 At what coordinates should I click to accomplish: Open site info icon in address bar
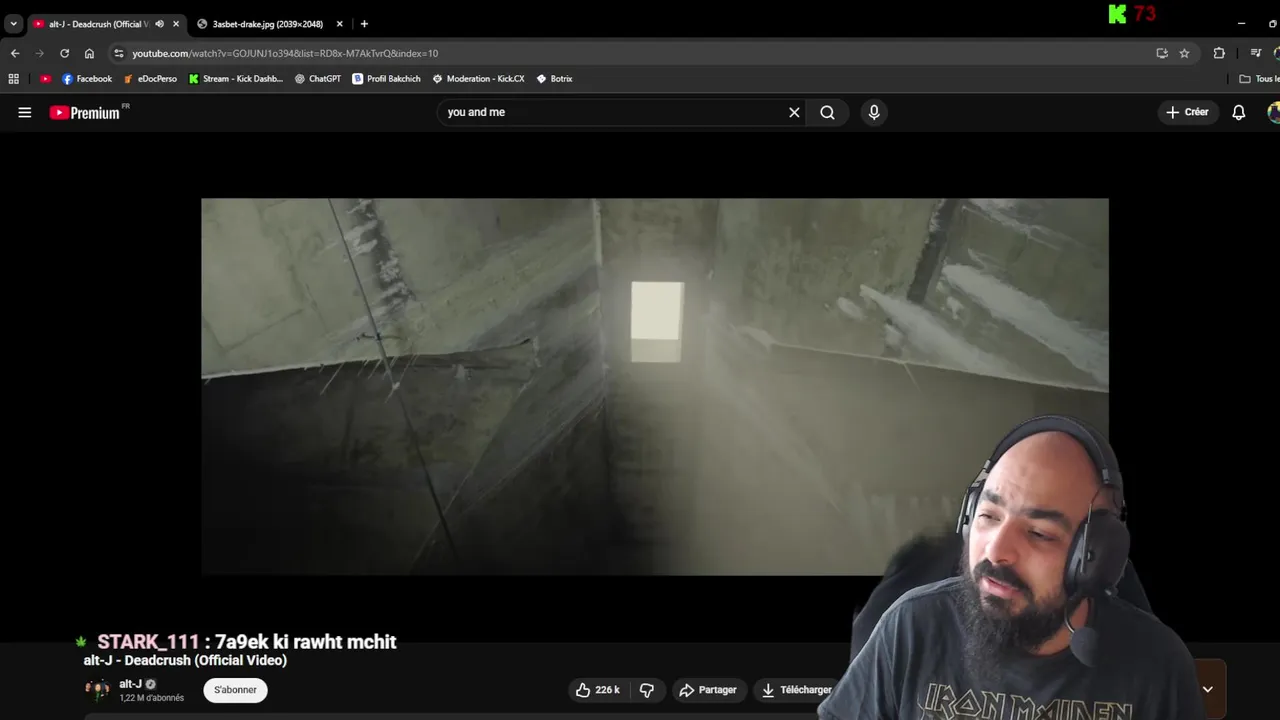tap(119, 53)
